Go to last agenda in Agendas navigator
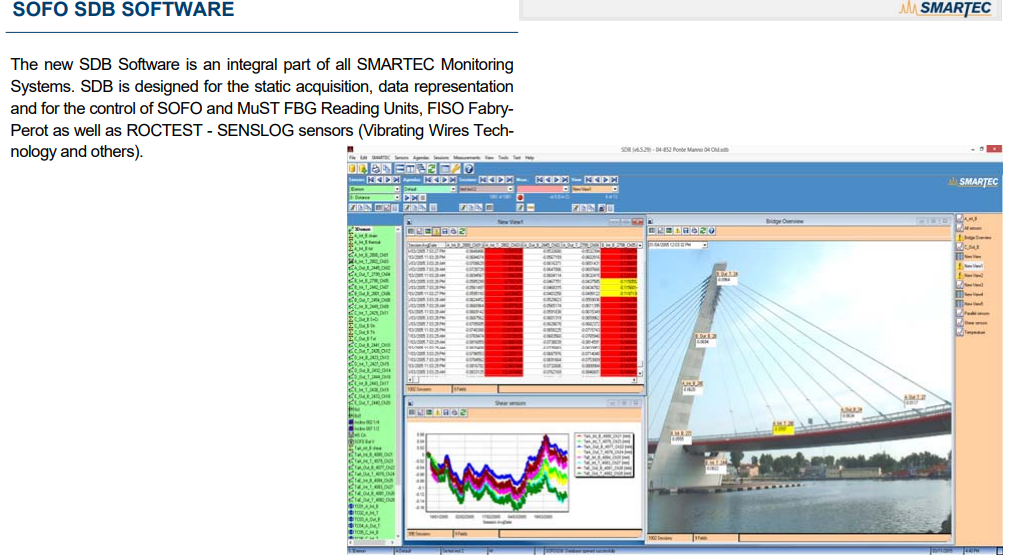Viewport: 1021px width, 558px height. pyautogui.click(x=453, y=180)
